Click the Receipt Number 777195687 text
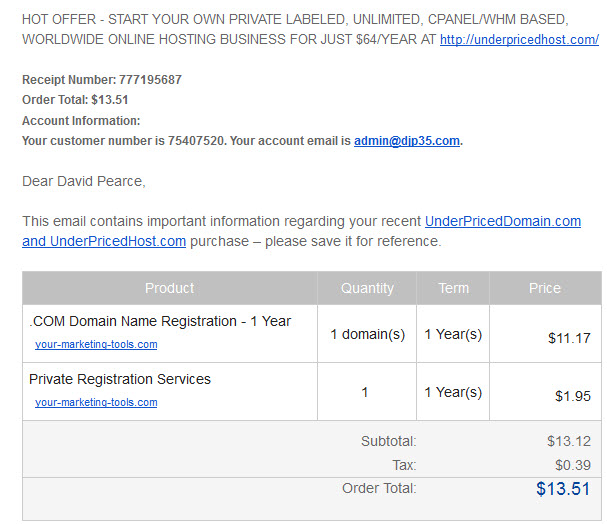The width and height of the screenshot is (607, 524). 102,80
